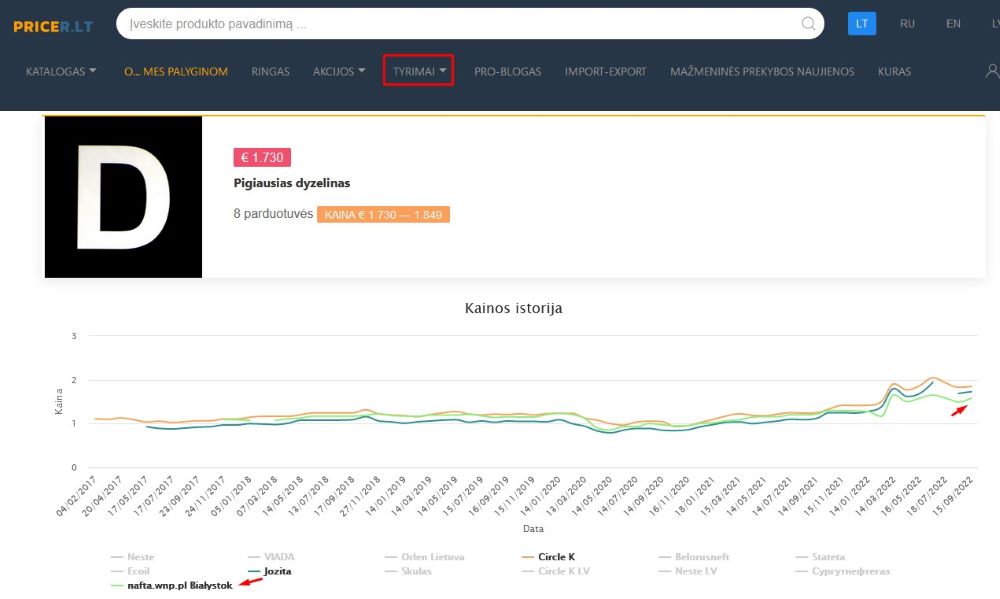Toggle Ecoil series in legend
This screenshot has width=1000, height=599.
[x=130, y=571]
